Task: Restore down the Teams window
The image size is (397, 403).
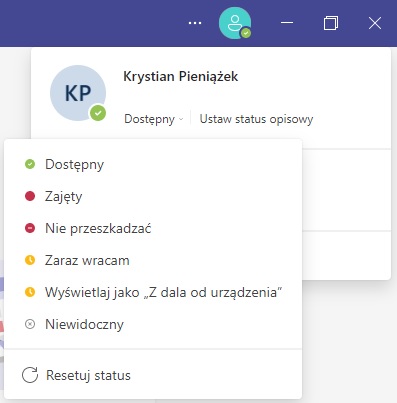Action: click(331, 23)
